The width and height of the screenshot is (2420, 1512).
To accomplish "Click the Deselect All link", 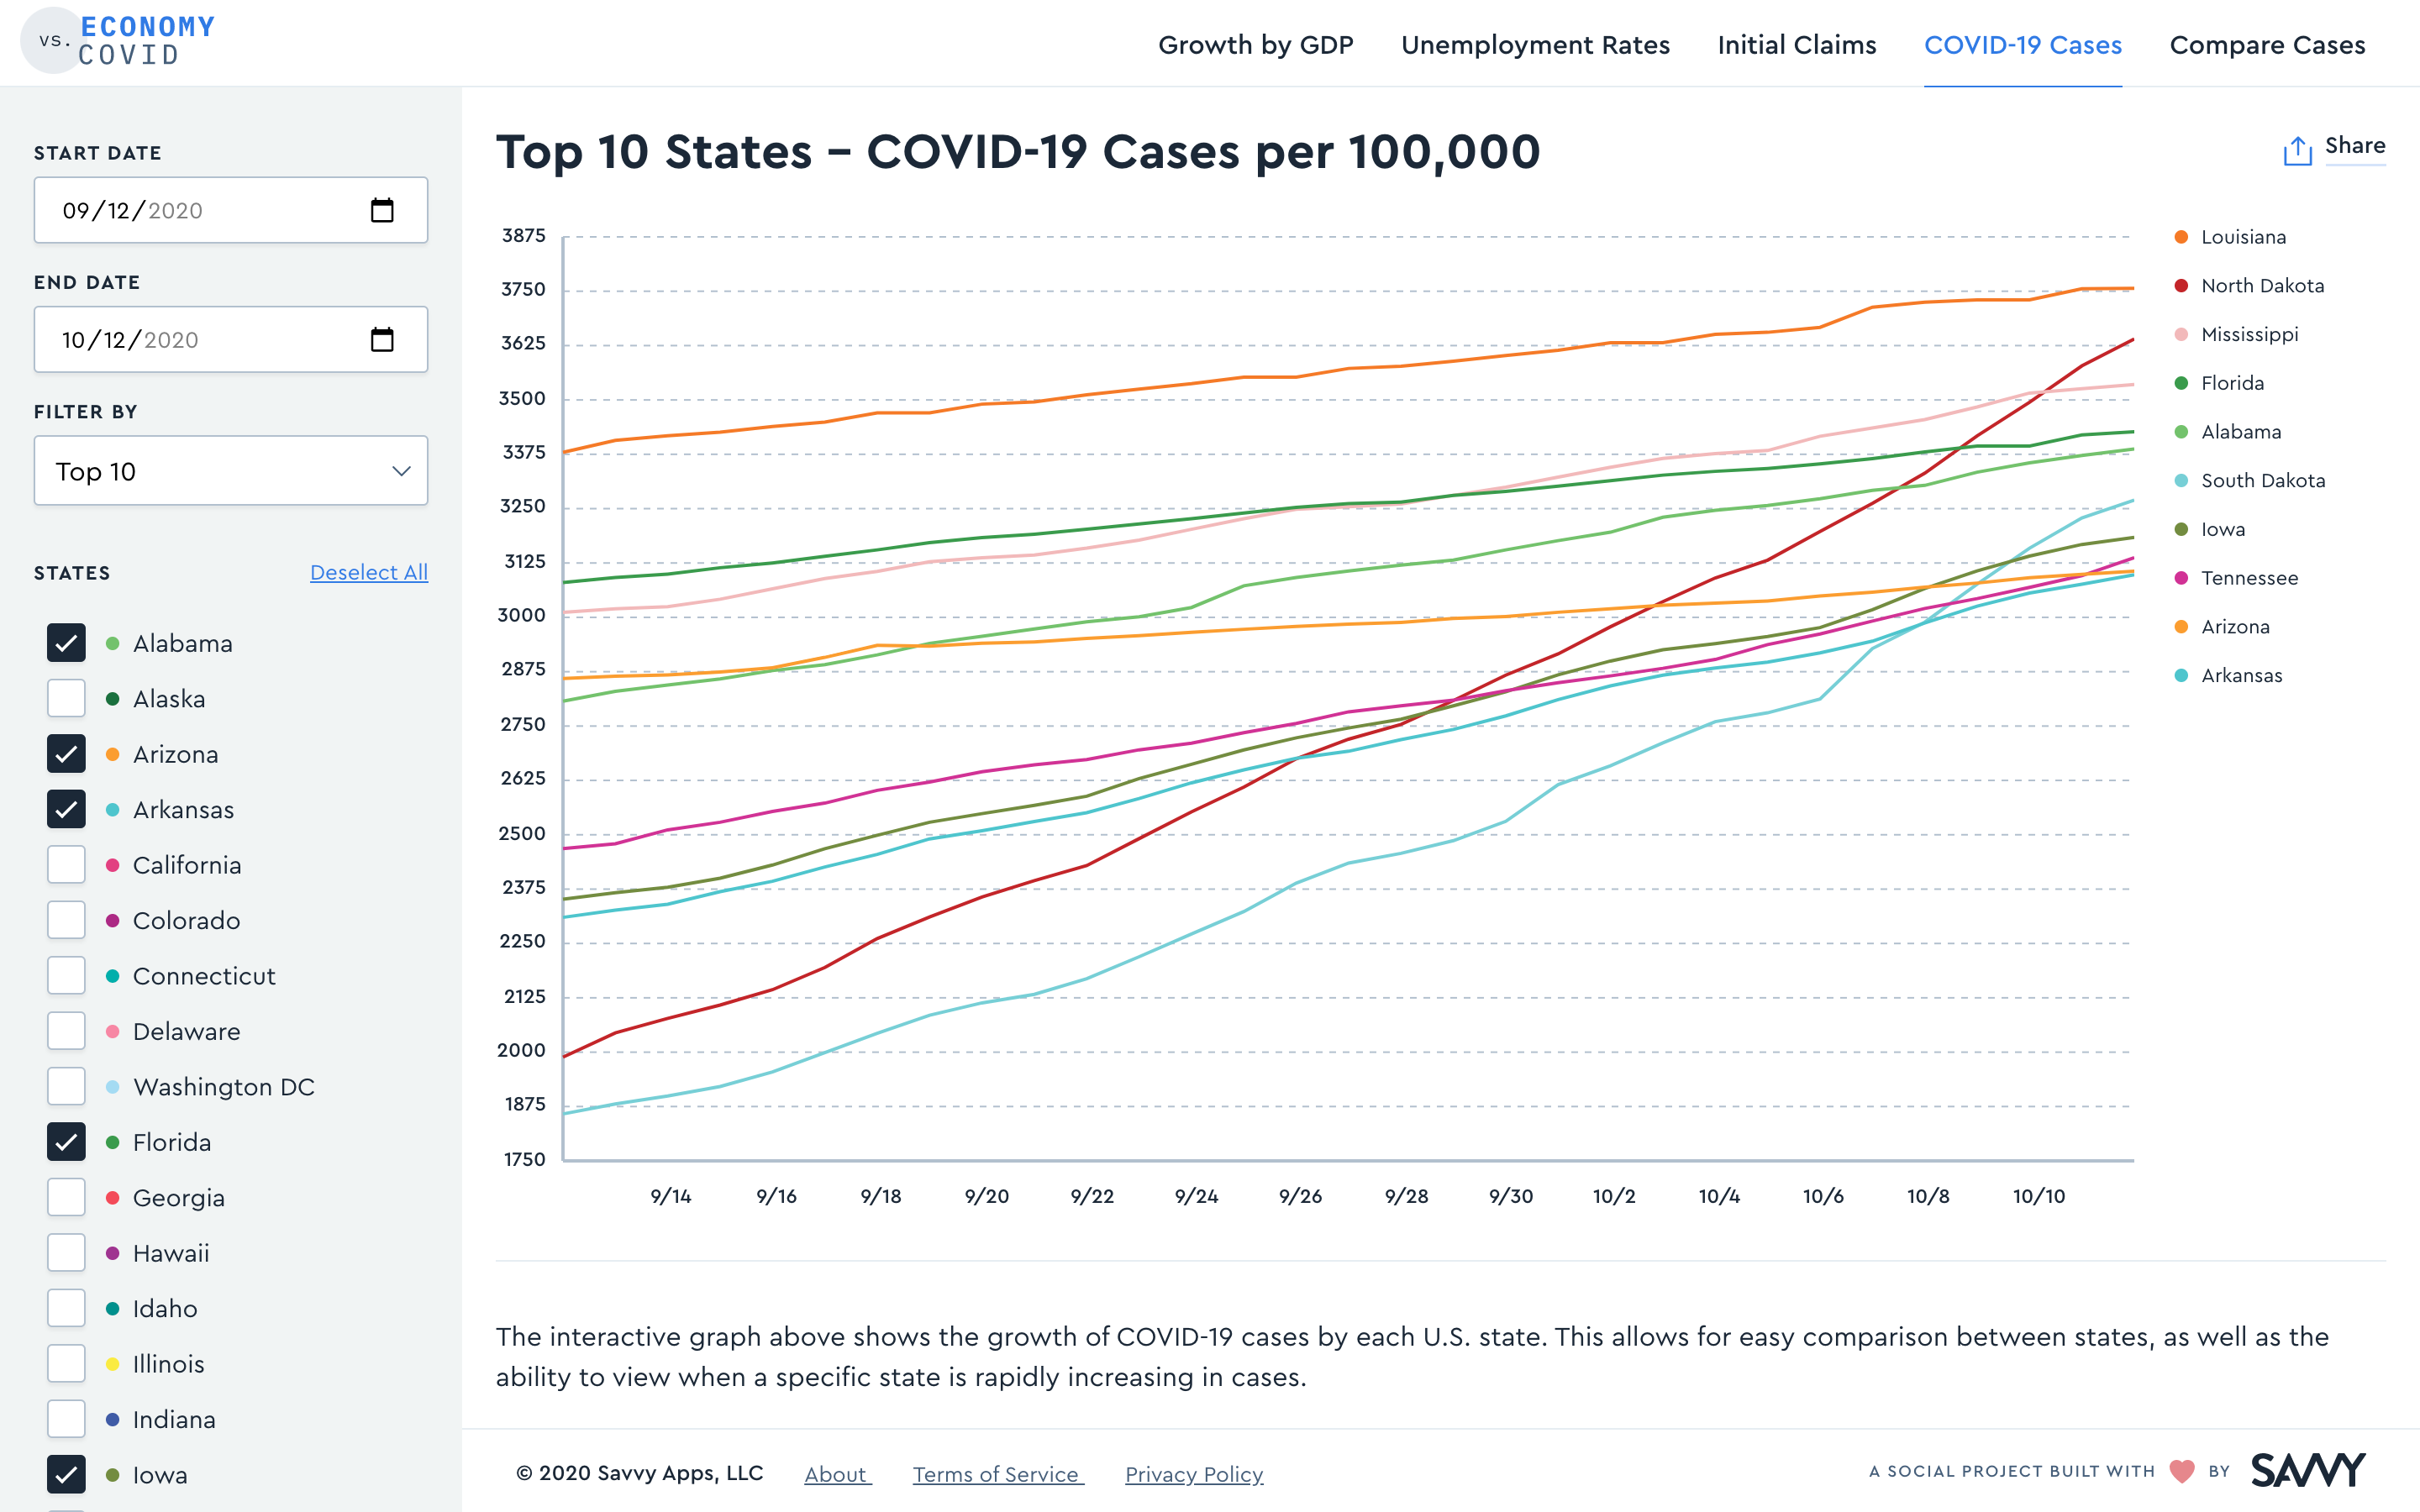I will point(369,573).
